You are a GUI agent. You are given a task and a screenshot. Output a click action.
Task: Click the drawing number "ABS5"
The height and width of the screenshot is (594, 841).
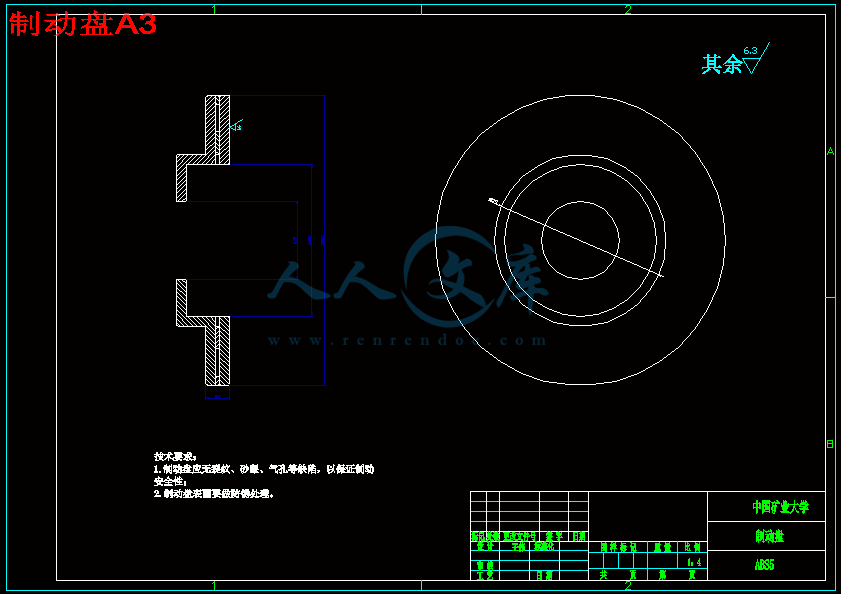click(765, 565)
